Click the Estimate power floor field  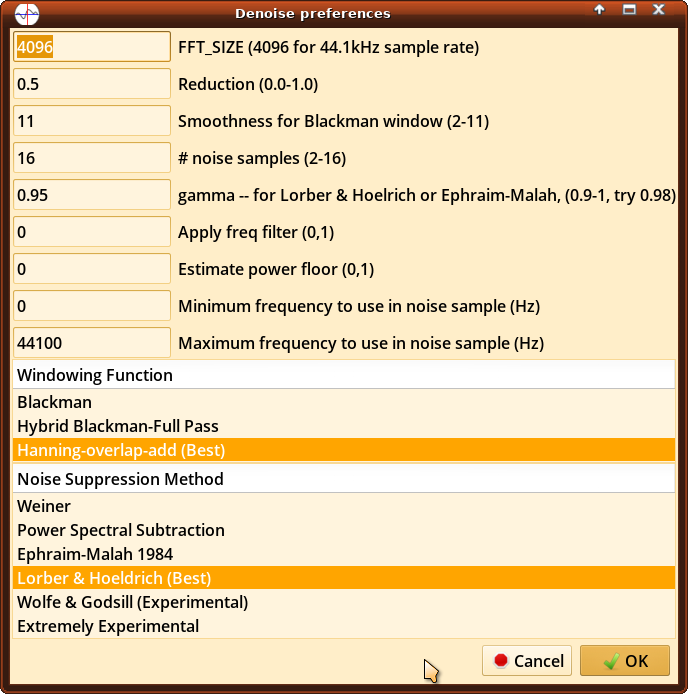92,269
